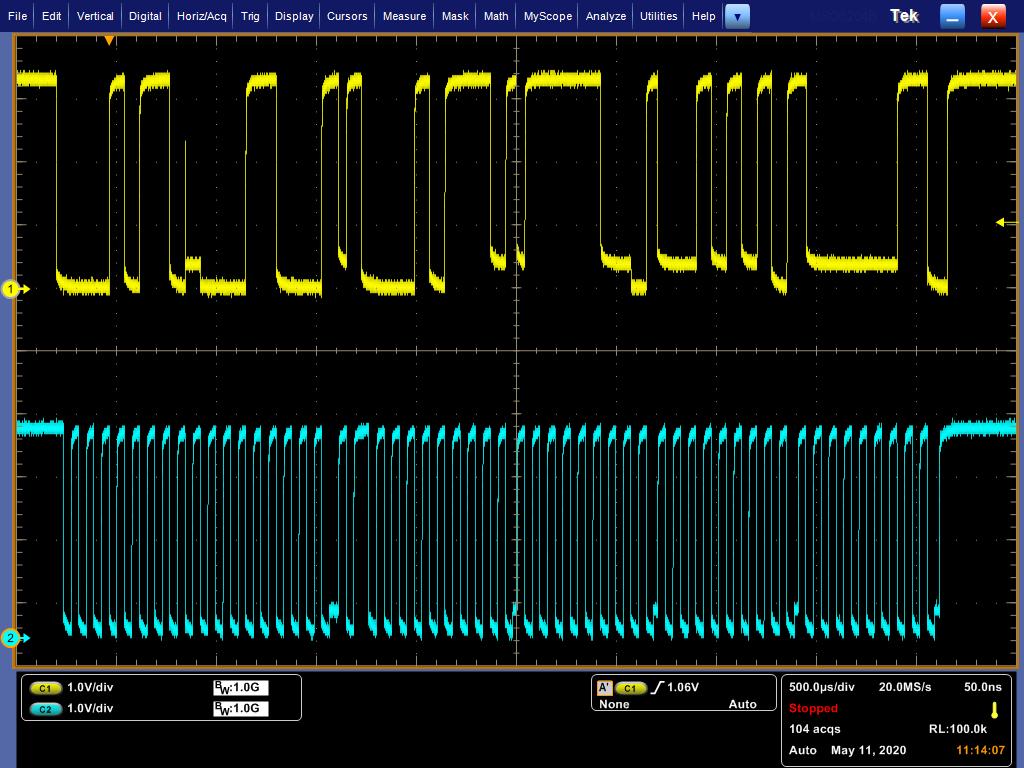Click the red Stopped acquisition status
This screenshot has width=1024, height=768.
click(x=813, y=708)
